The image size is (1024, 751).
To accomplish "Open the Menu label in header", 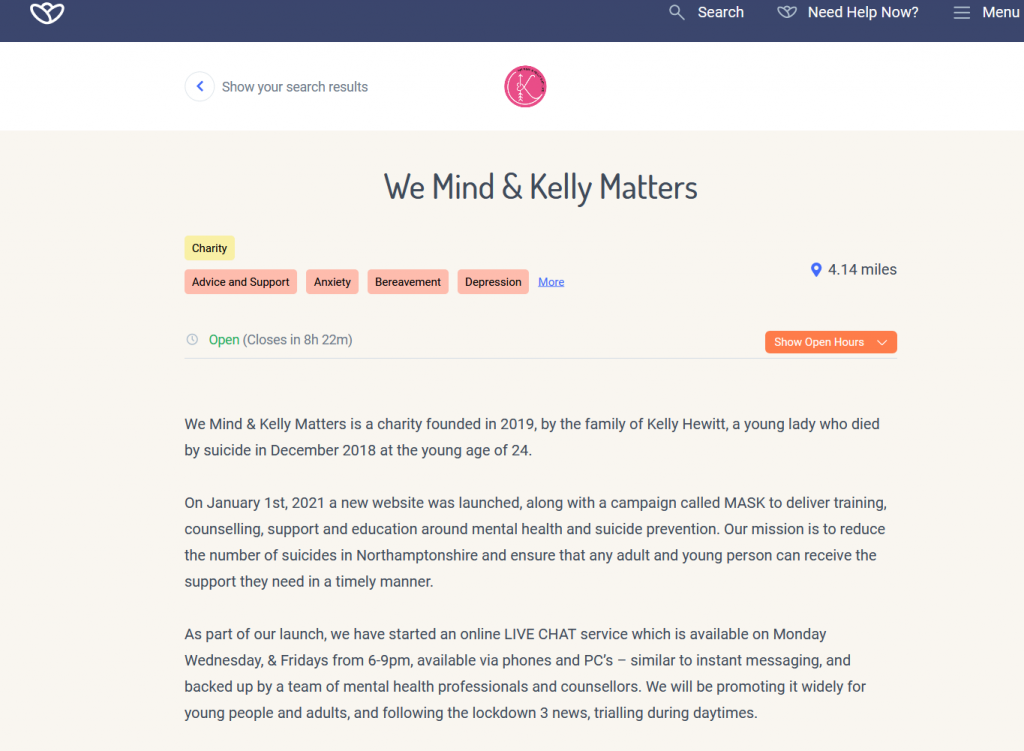I will click(1000, 12).
